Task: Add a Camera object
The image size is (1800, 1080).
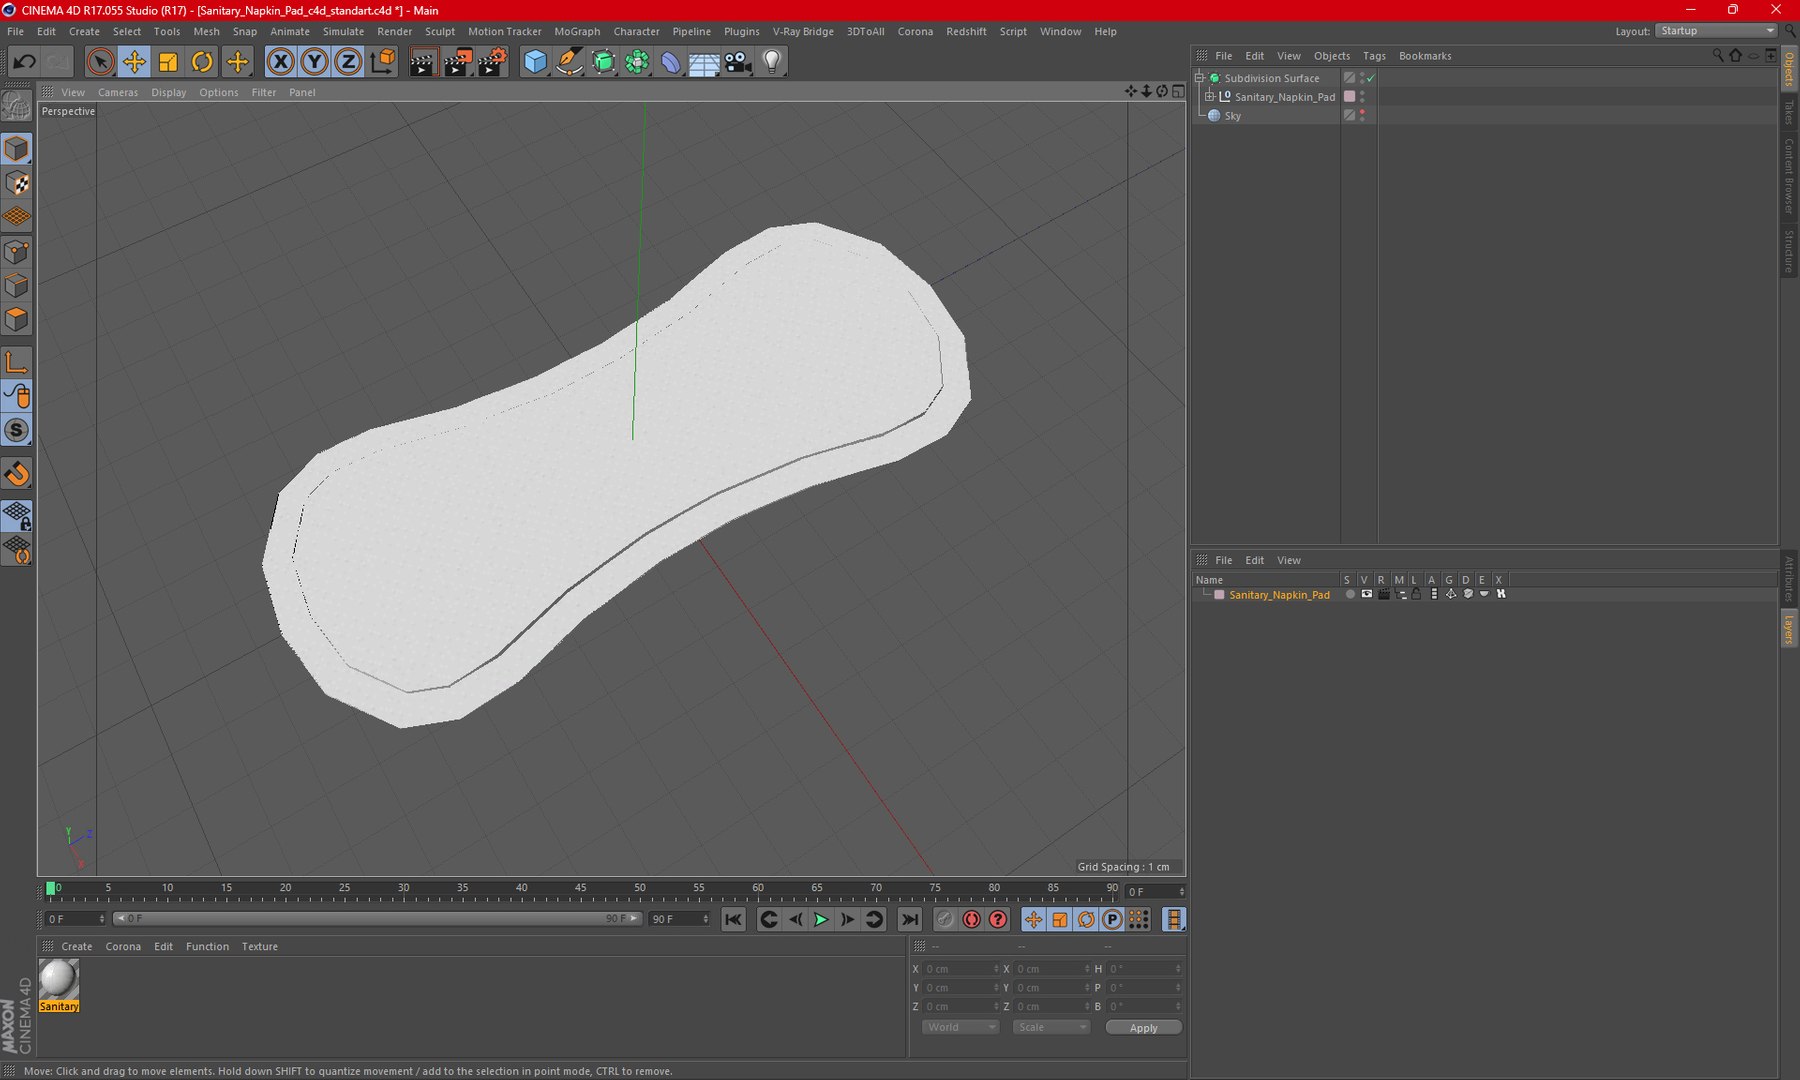Action: point(738,62)
